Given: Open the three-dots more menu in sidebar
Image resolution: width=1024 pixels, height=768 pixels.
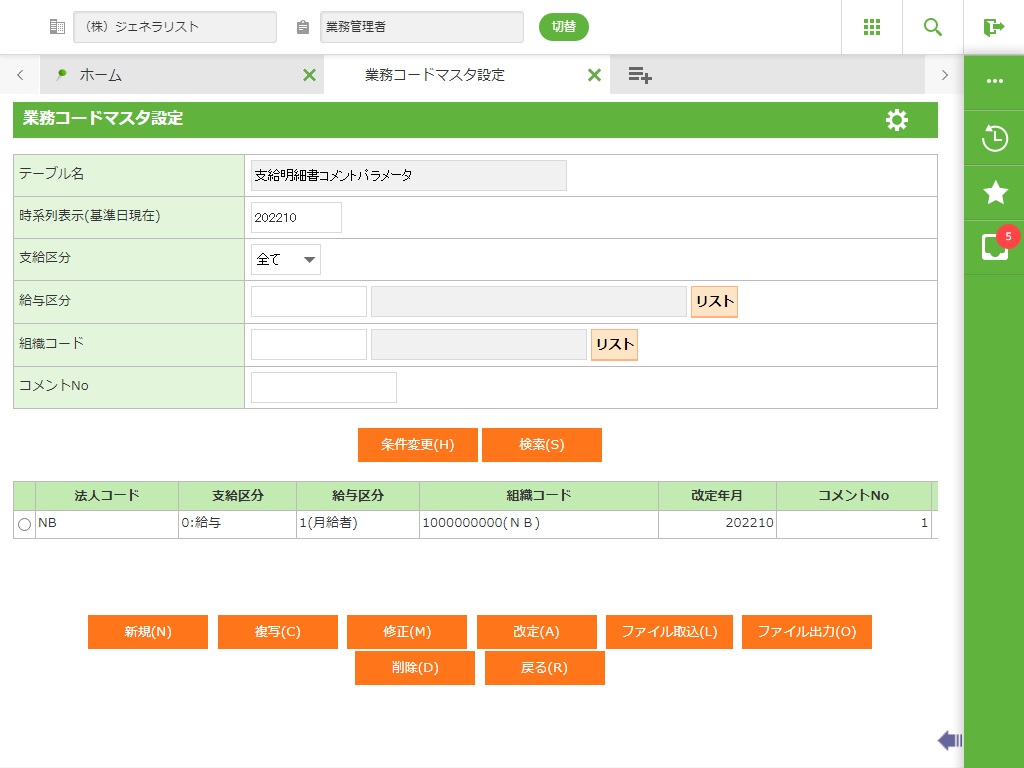Looking at the screenshot, I should (x=994, y=82).
